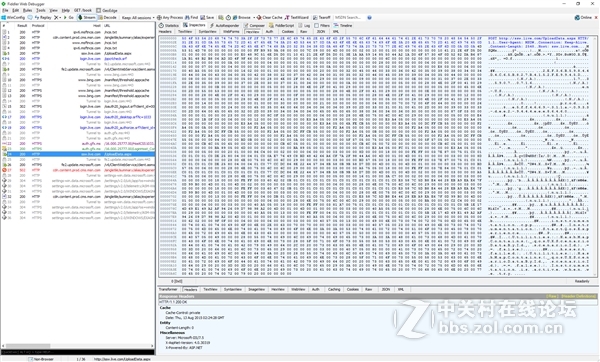Switch to the AutoResponder tab
600x362 pixels.
[x=224, y=25]
